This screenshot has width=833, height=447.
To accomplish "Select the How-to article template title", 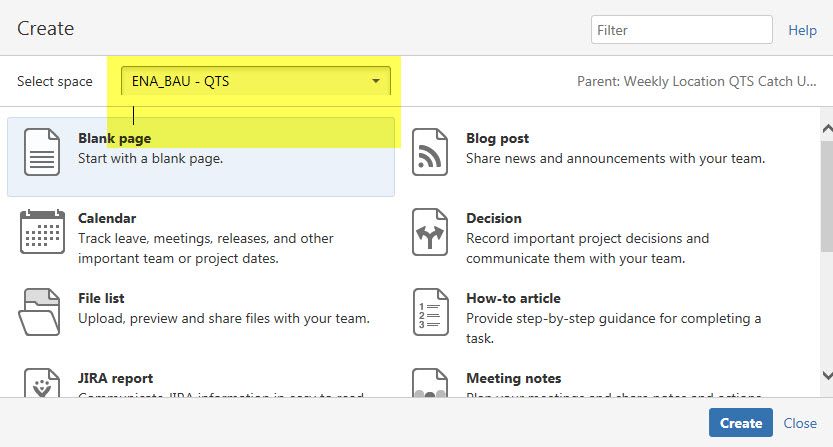I will (513, 298).
